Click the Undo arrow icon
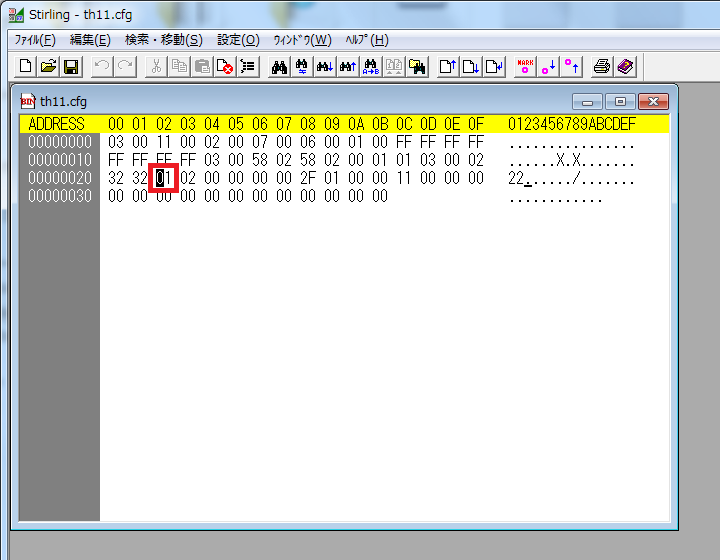The image size is (720, 560). click(x=102, y=67)
